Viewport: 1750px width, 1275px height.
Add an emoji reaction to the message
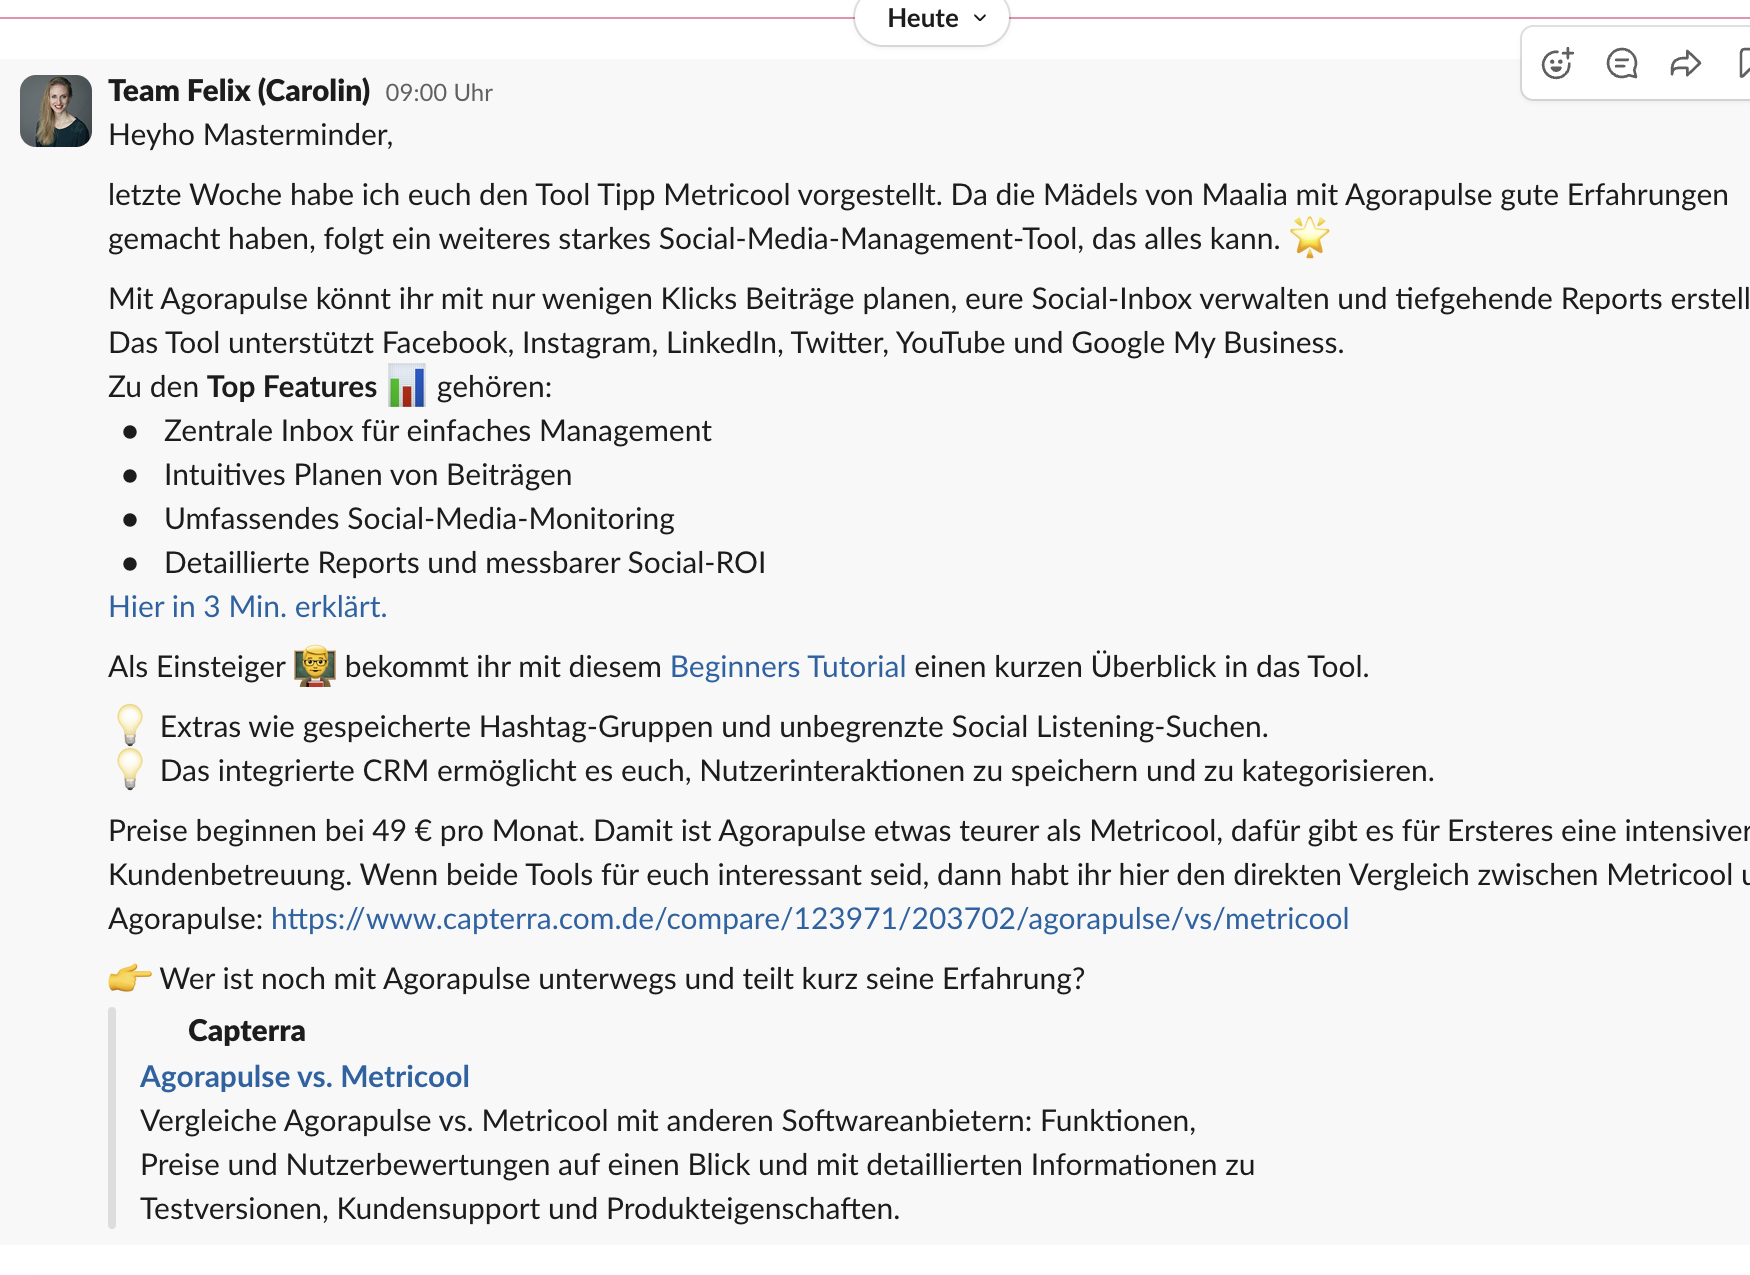(x=1557, y=64)
